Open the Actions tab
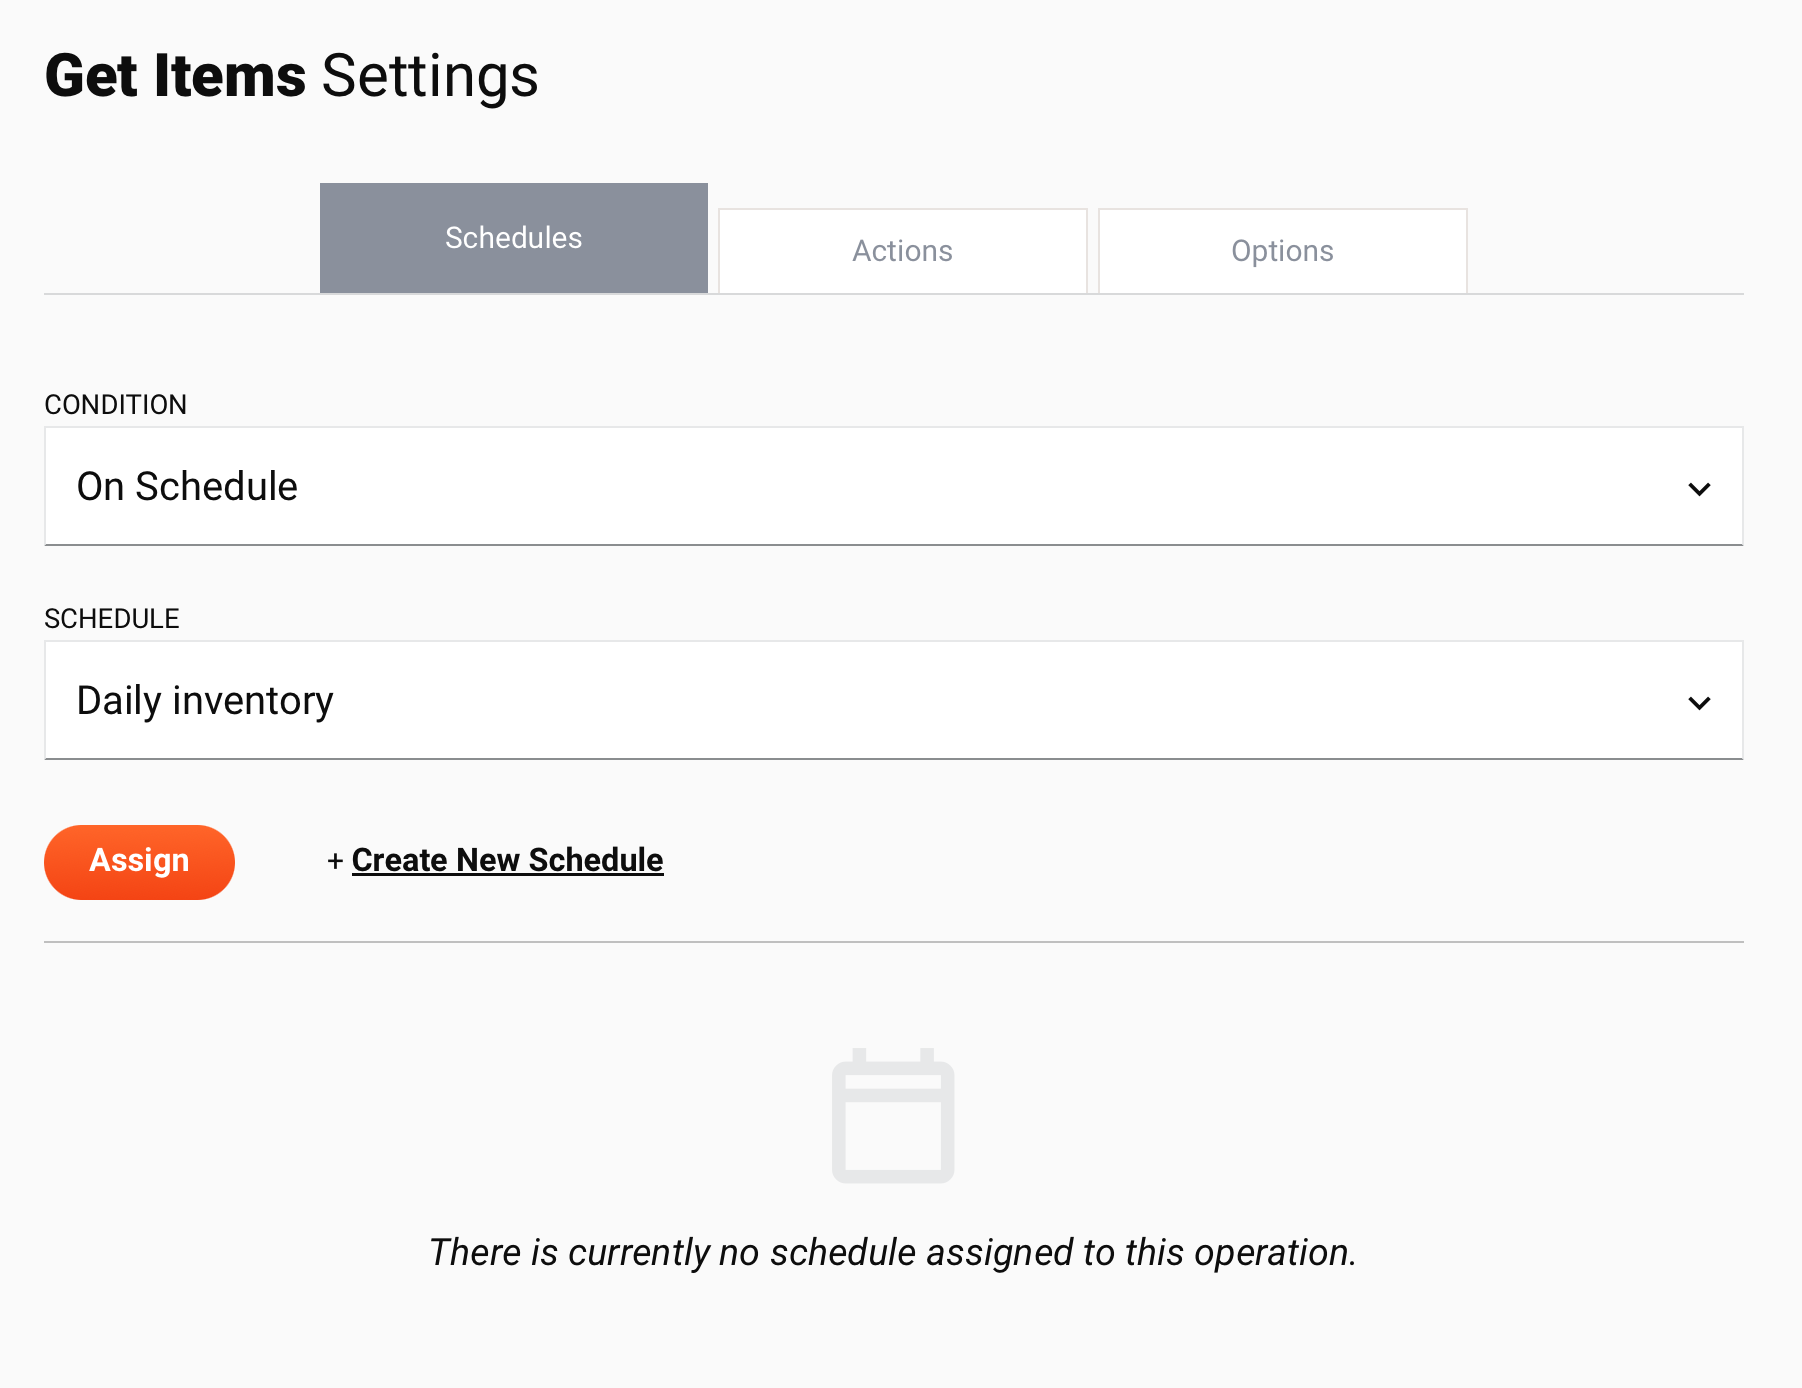Image resolution: width=1802 pixels, height=1388 pixels. (901, 250)
